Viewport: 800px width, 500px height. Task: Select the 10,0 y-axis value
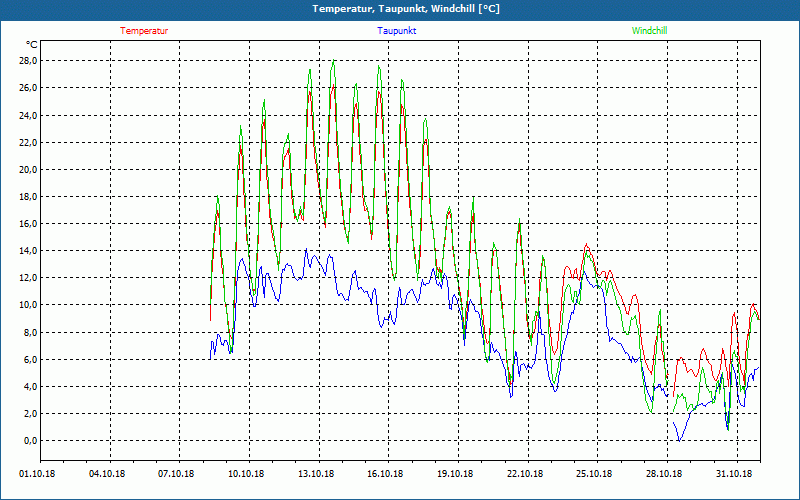(x=28, y=305)
